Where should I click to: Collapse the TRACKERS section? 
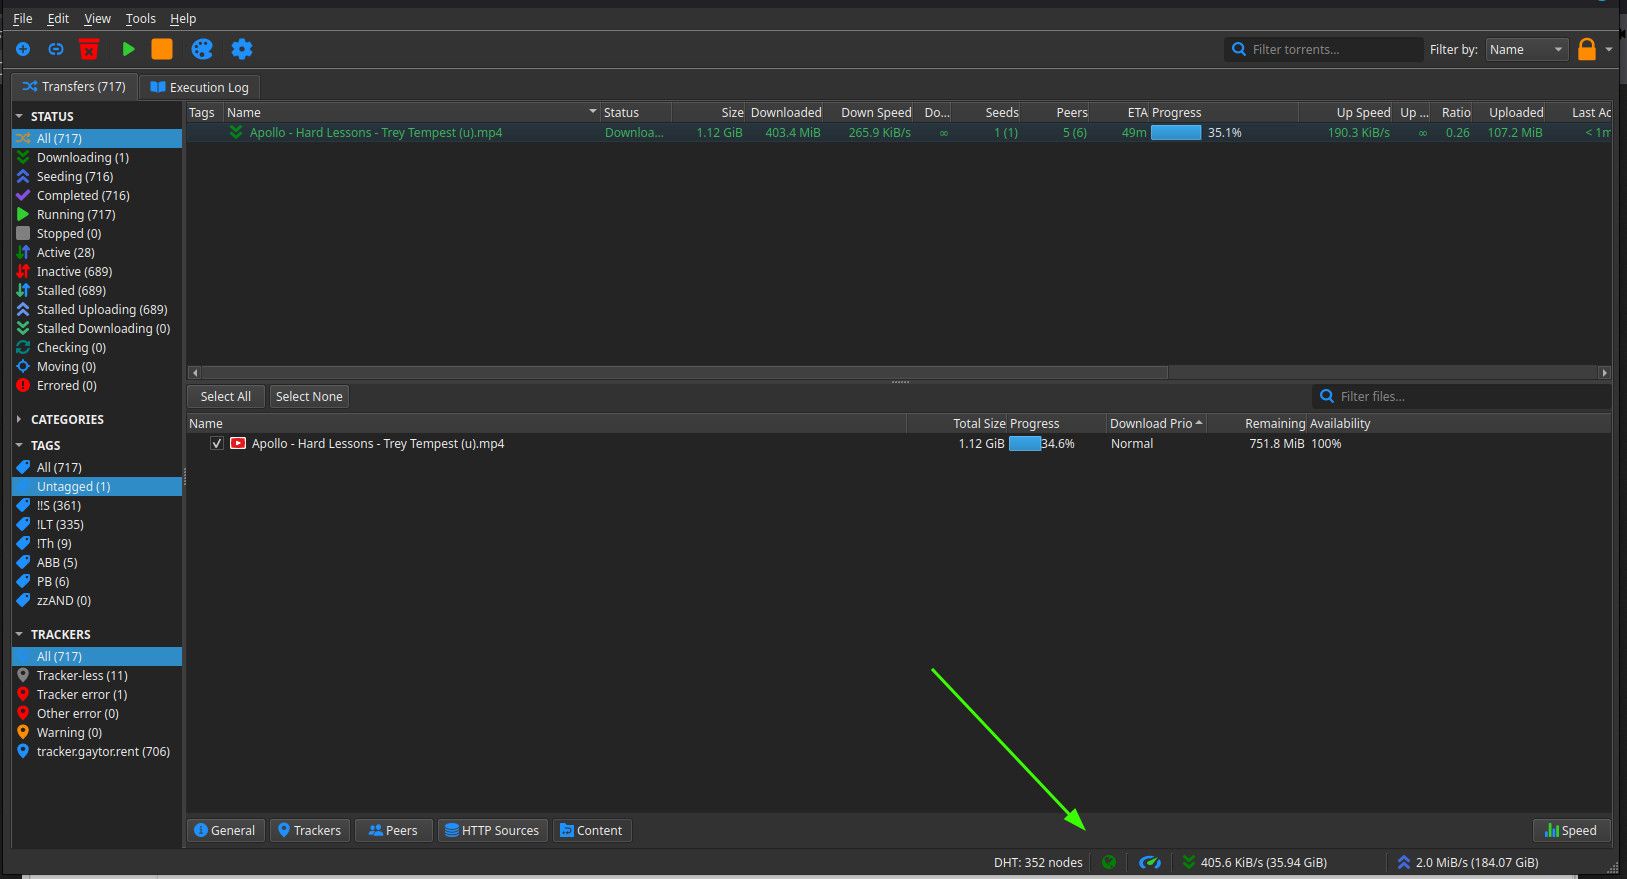click(x=19, y=634)
